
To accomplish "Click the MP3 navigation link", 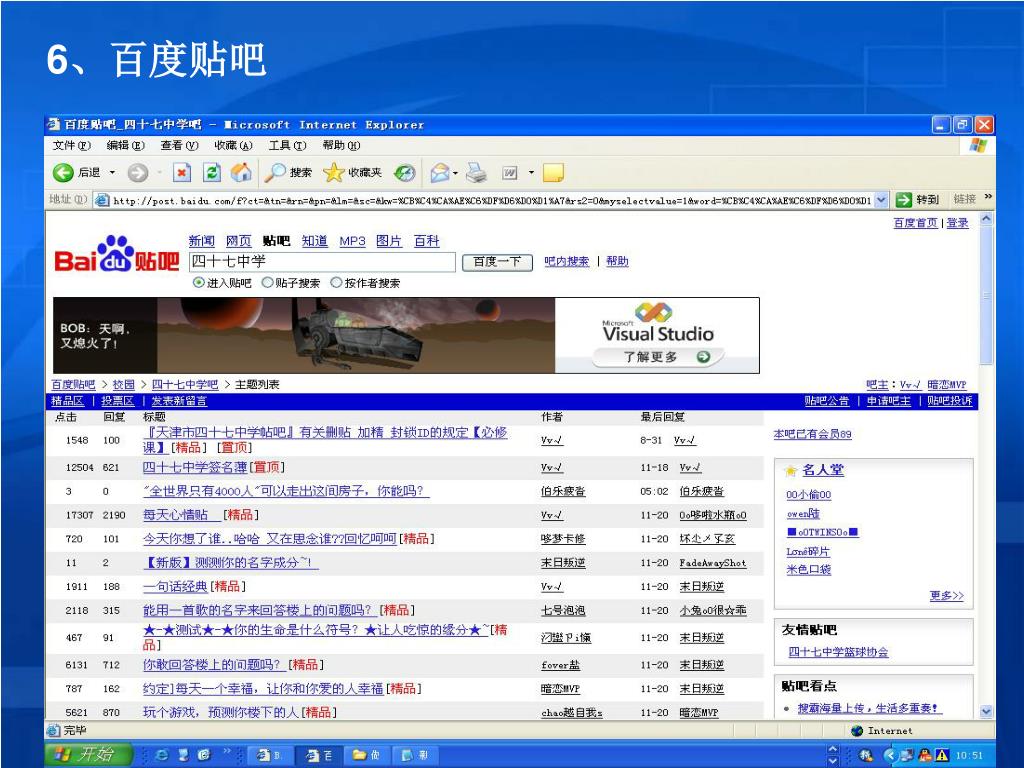I will point(352,241).
